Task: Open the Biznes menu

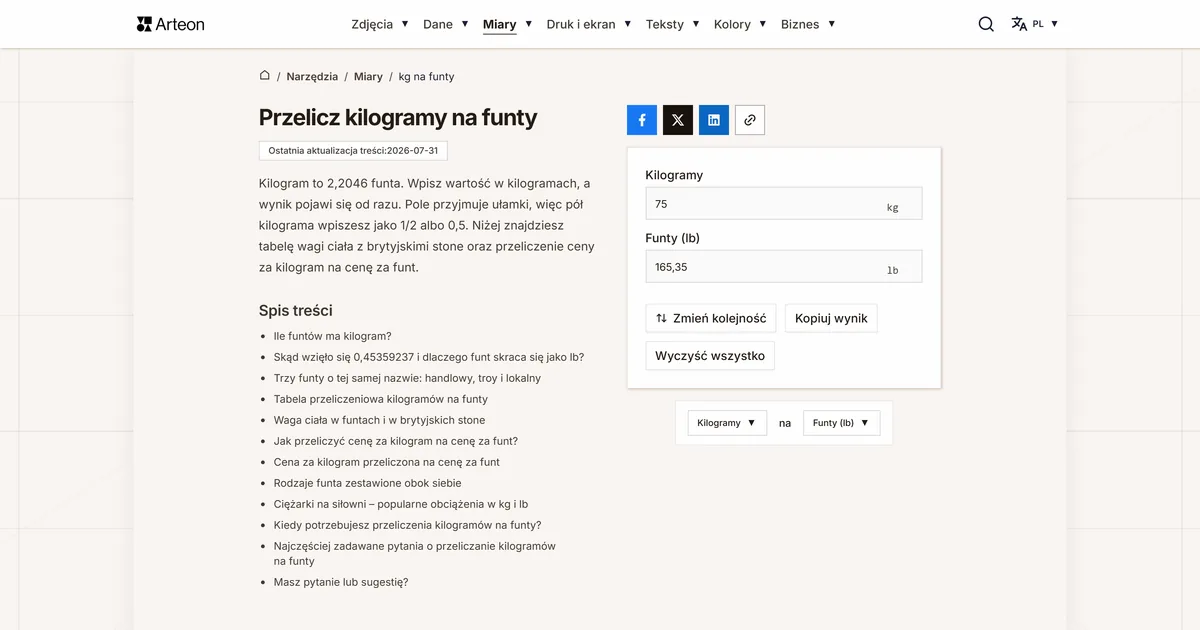Action: pyautogui.click(x=808, y=24)
